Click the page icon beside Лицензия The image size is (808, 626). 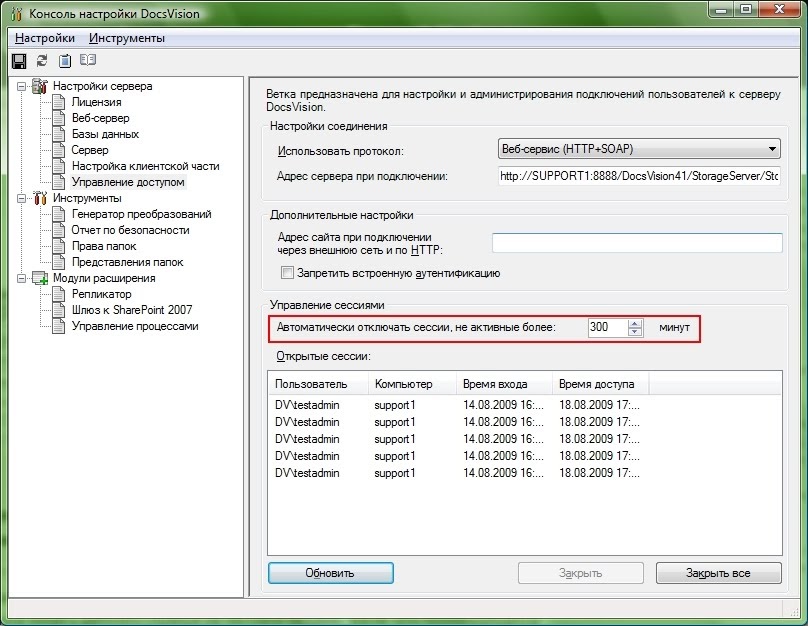(59, 102)
